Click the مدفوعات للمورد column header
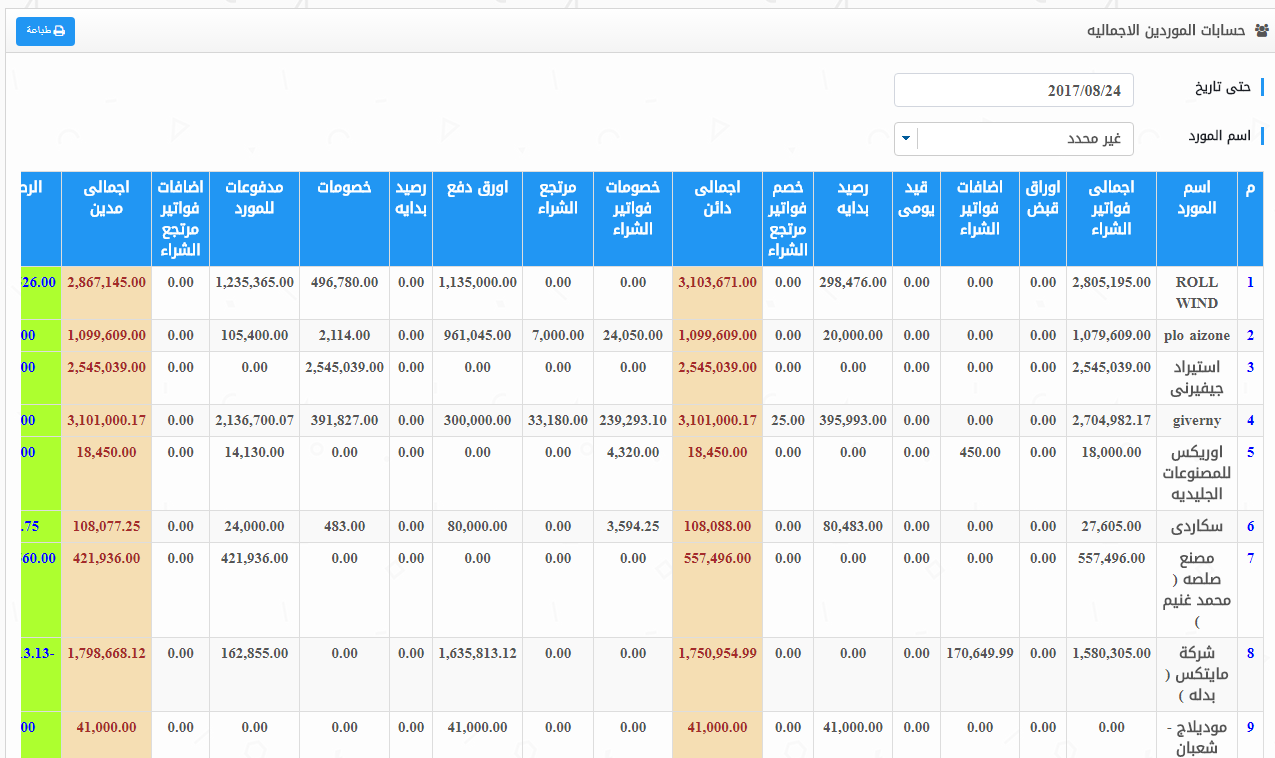The width and height of the screenshot is (1275, 758). pyautogui.click(x=254, y=198)
